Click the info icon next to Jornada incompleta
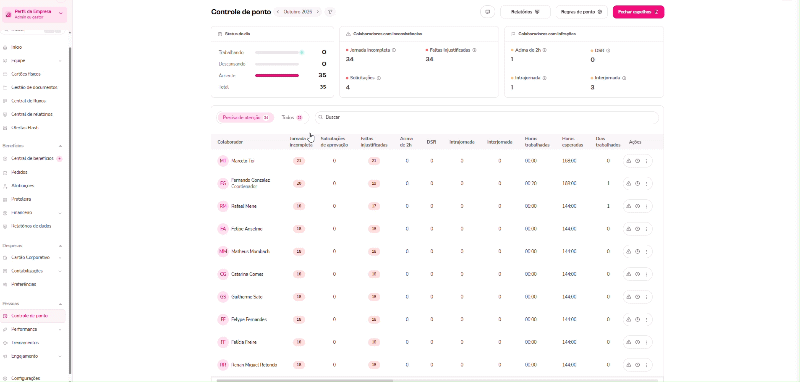800x382 pixels. click(x=394, y=50)
